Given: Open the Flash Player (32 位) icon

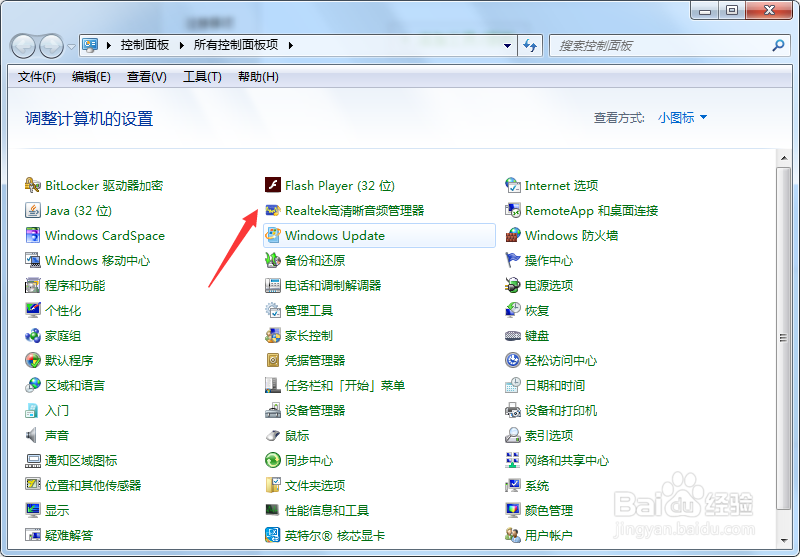Looking at the screenshot, I should click(273, 185).
